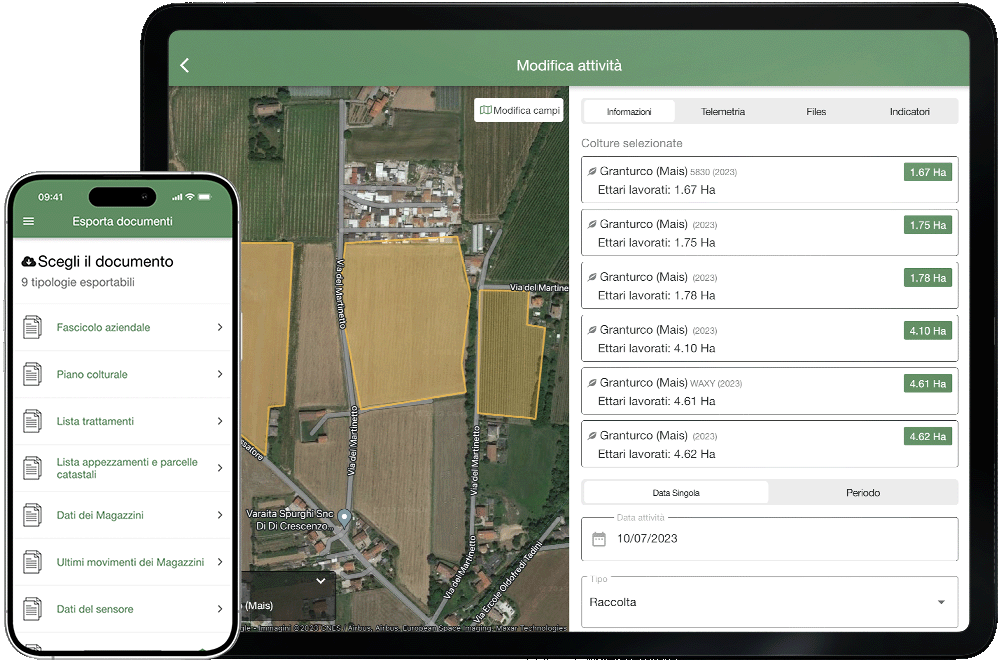This screenshot has height=666, width=1000.
Task: Open the phone hamburger menu
Action: click(x=29, y=221)
